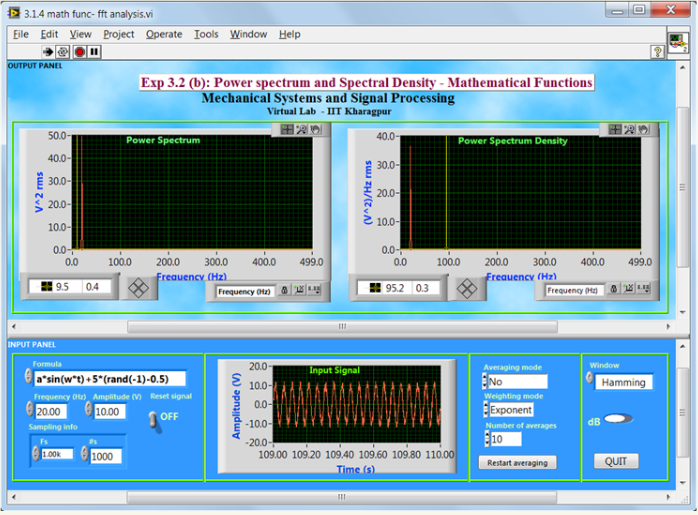Click the Run arrow in the toolbar
The image size is (698, 515).
tap(48, 52)
